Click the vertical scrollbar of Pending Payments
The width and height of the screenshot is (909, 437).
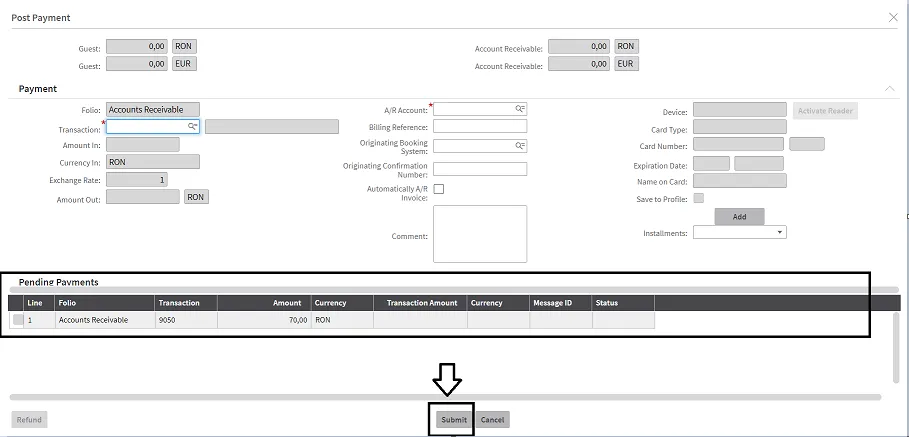[897, 348]
